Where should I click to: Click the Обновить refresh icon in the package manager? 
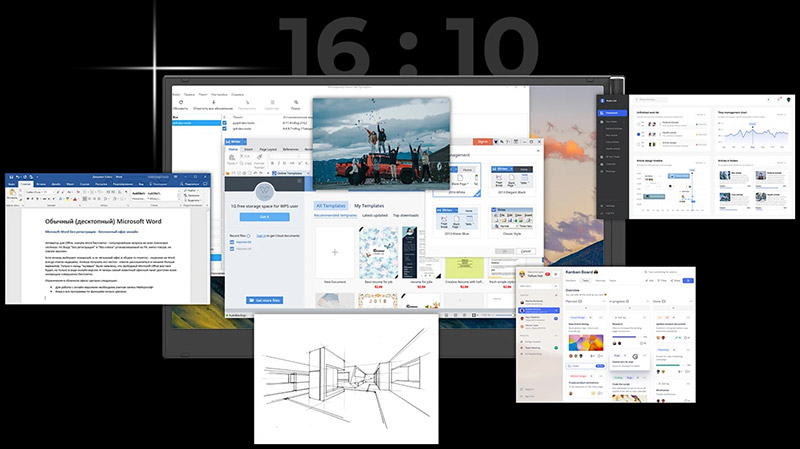point(181,103)
